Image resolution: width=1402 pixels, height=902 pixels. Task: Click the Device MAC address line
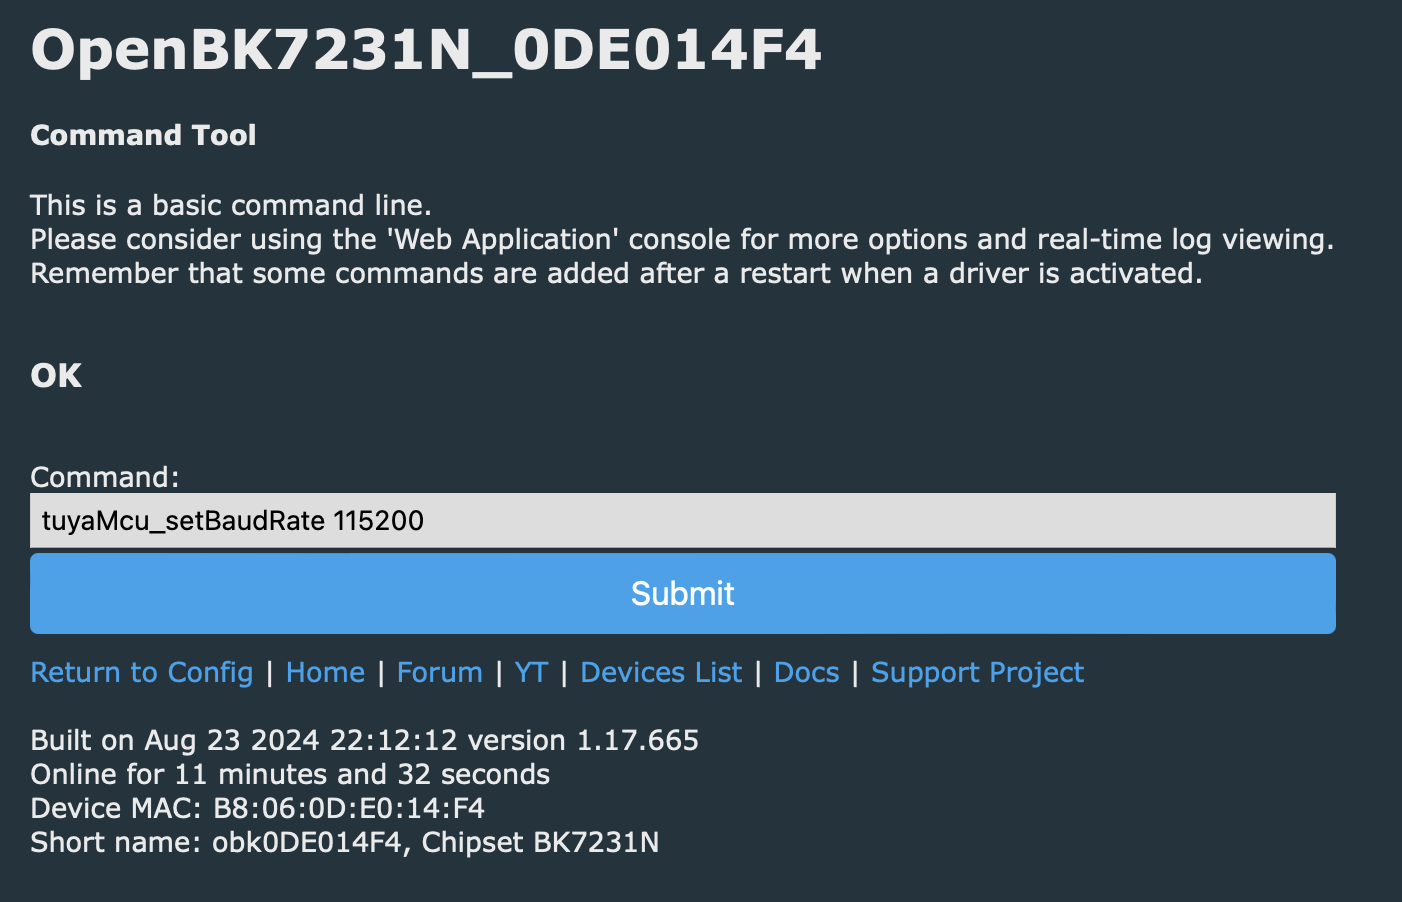(x=258, y=808)
